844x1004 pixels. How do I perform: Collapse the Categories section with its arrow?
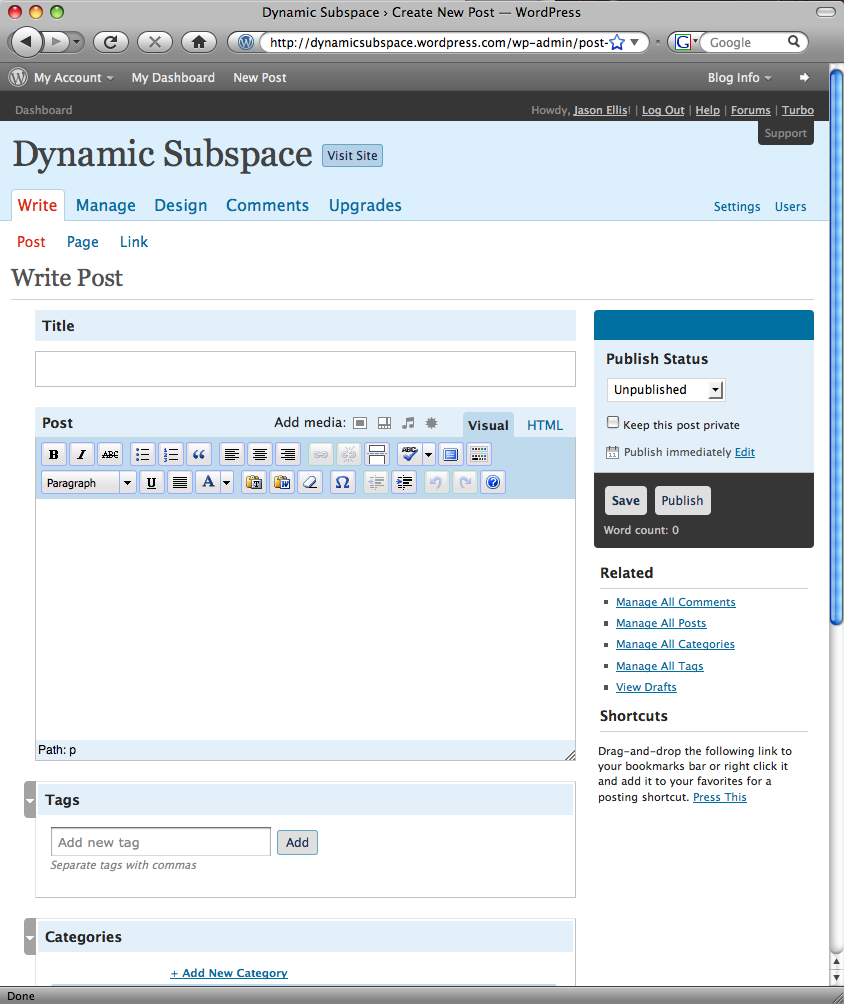click(30, 937)
